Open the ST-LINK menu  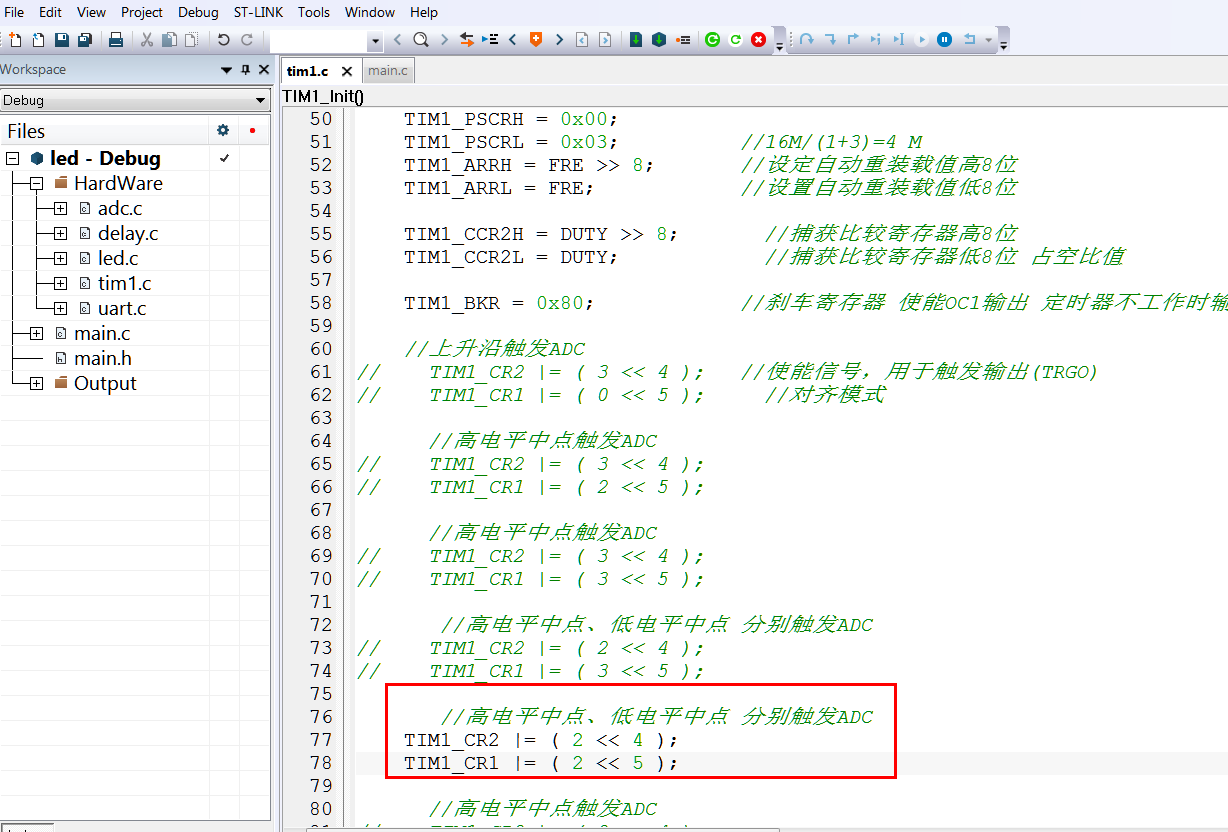[258, 12]
